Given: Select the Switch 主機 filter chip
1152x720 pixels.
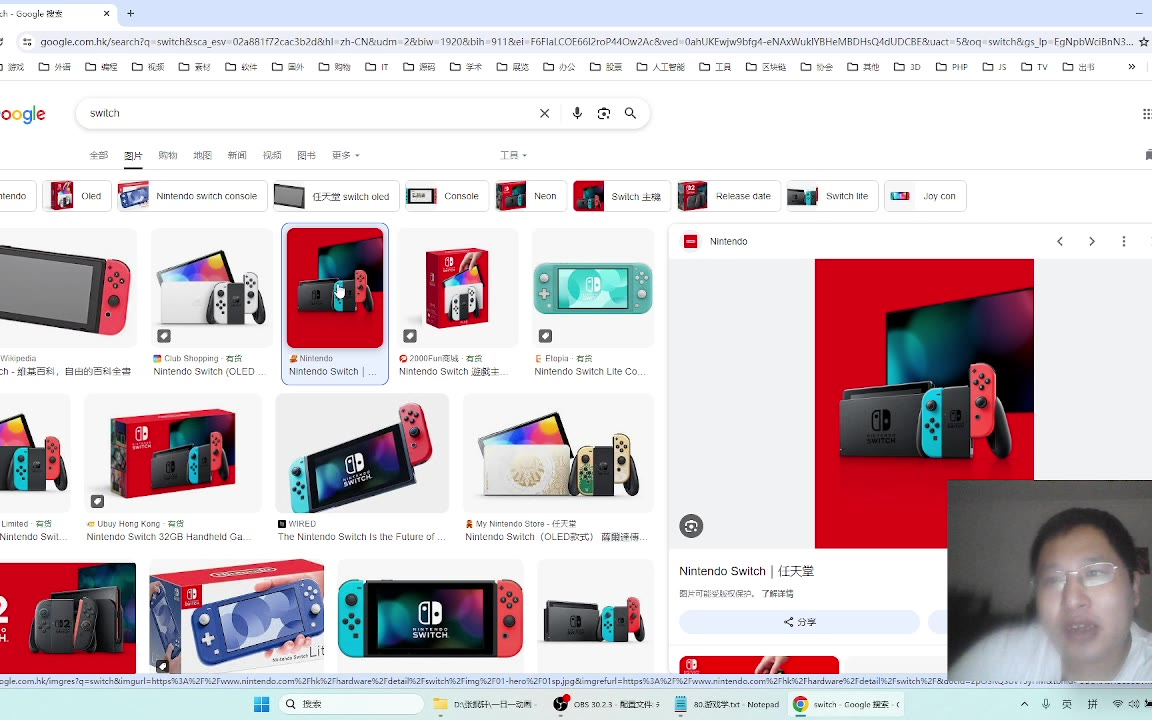Looking at the screenshot, I should (622, 196).
